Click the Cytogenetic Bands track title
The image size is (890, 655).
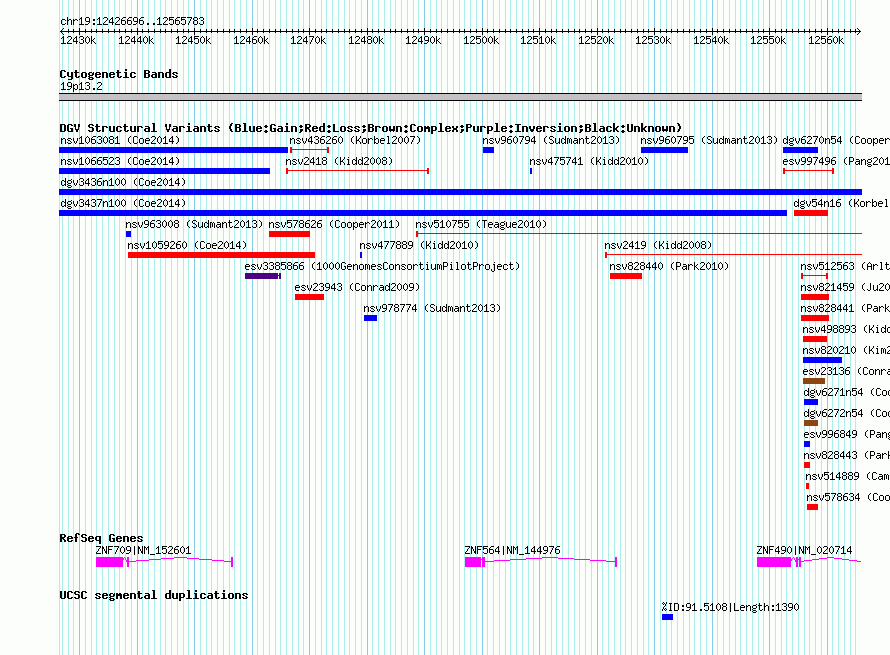(119, 74)
